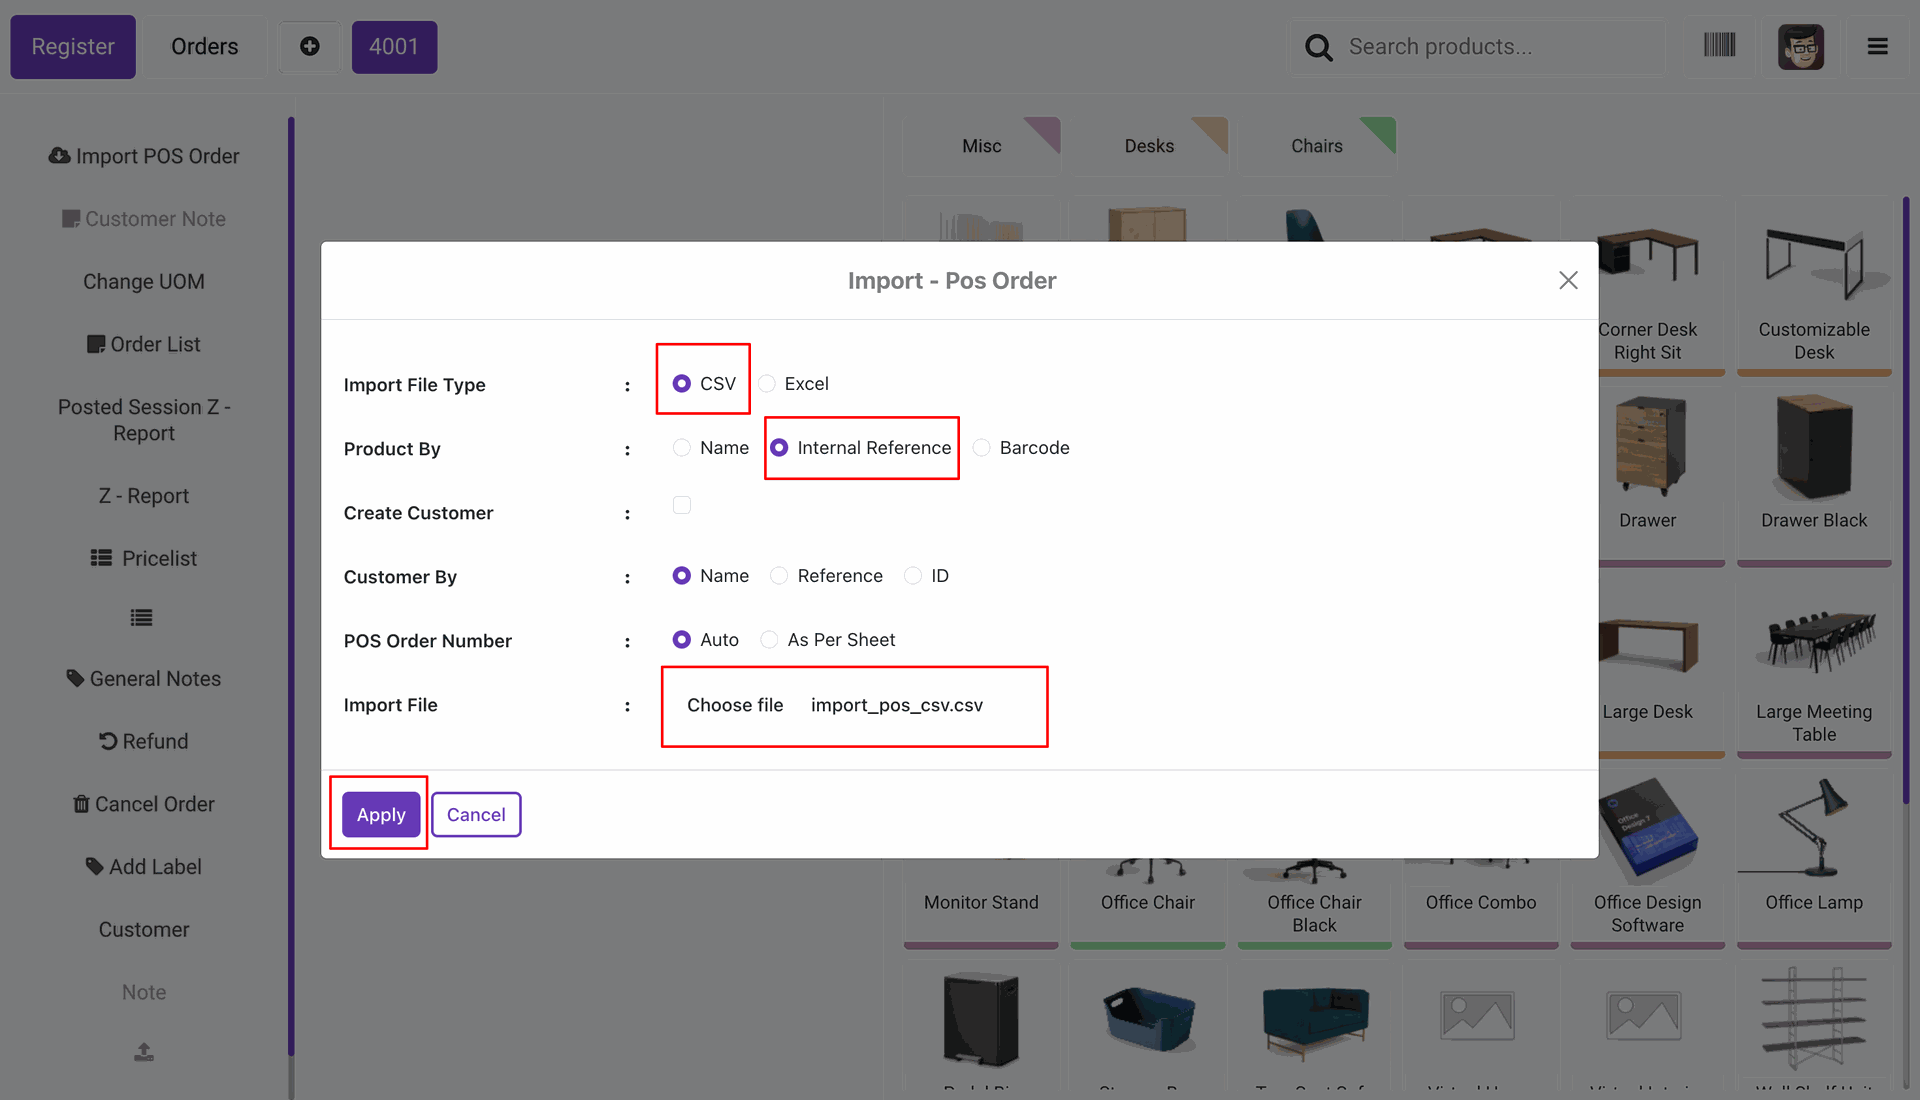
Task: Select order 4001 tab
Action: (x=394, y=46)
